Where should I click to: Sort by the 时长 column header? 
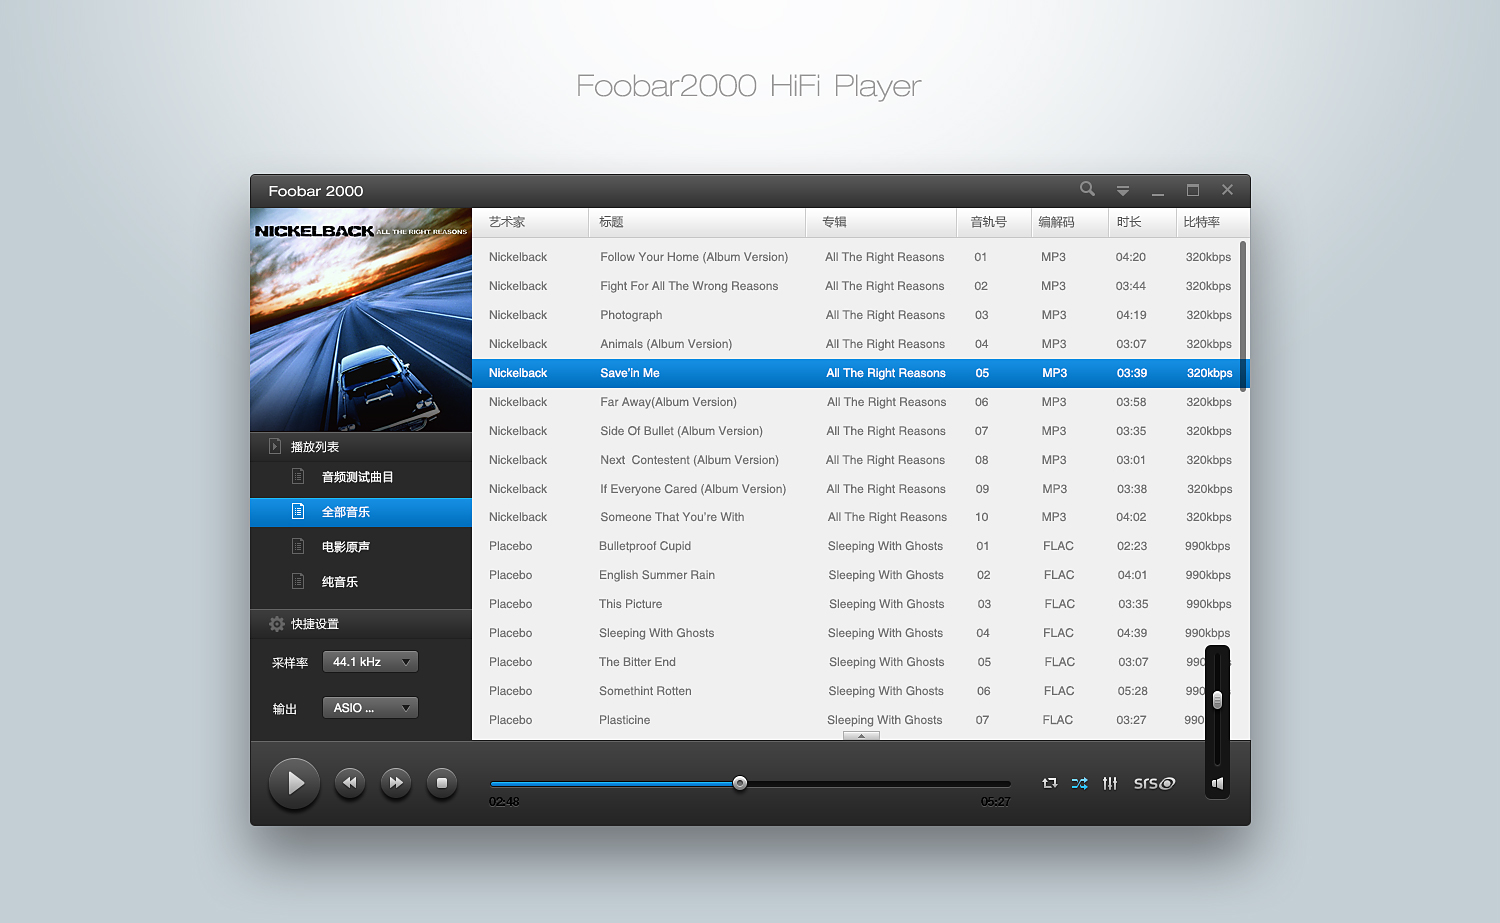1142,222
